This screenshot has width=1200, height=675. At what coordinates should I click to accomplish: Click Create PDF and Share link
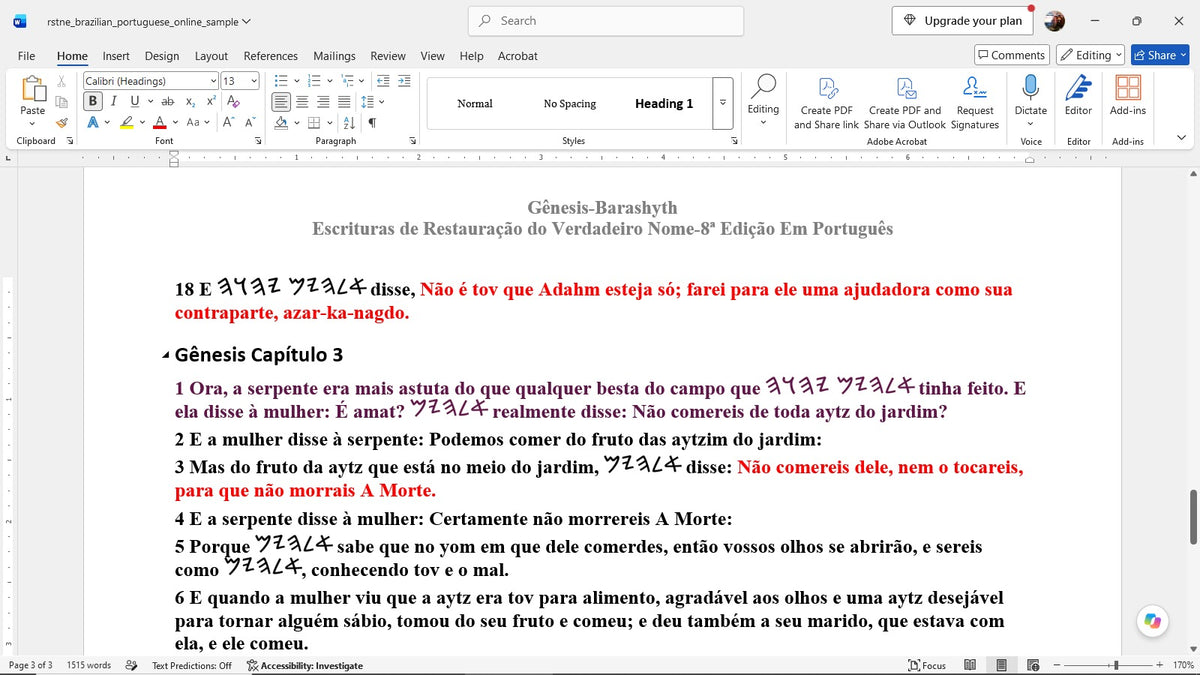coord(826,103)
